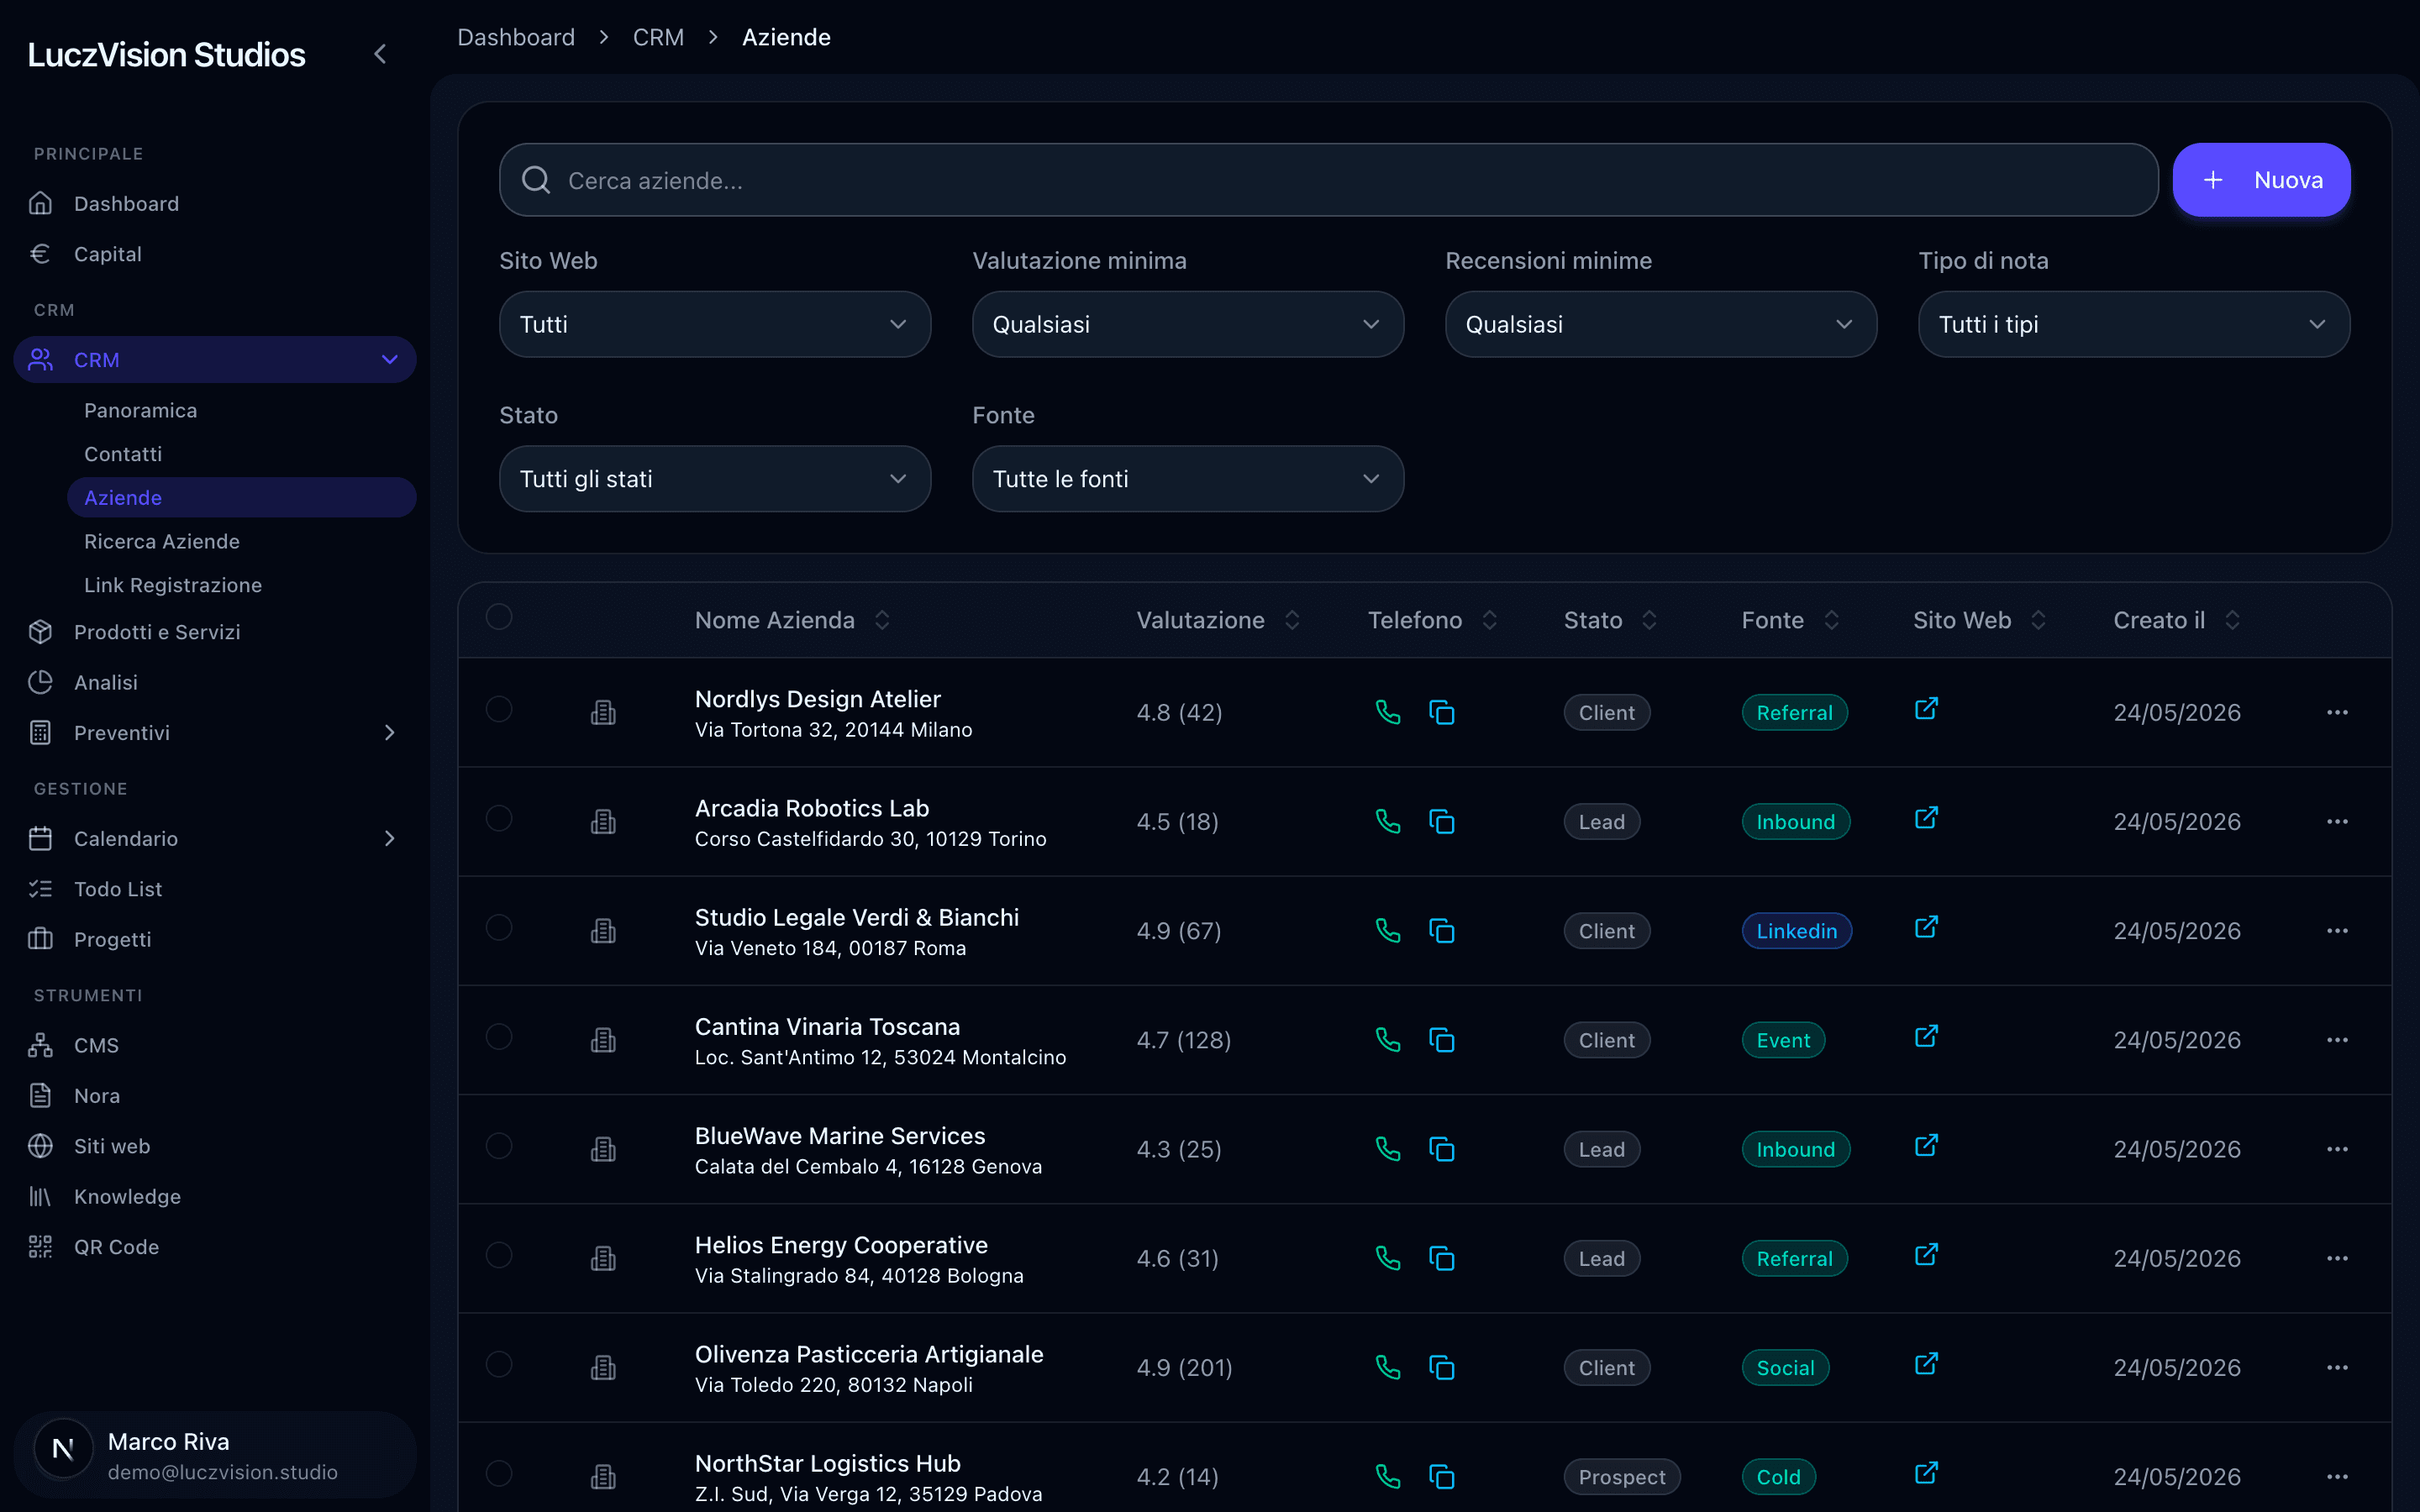Viewport: 2420px width, 1512px height.
Task: Open actions menu for Cantina Vinaria Toscana
Action: (x=2337, y=1040)
